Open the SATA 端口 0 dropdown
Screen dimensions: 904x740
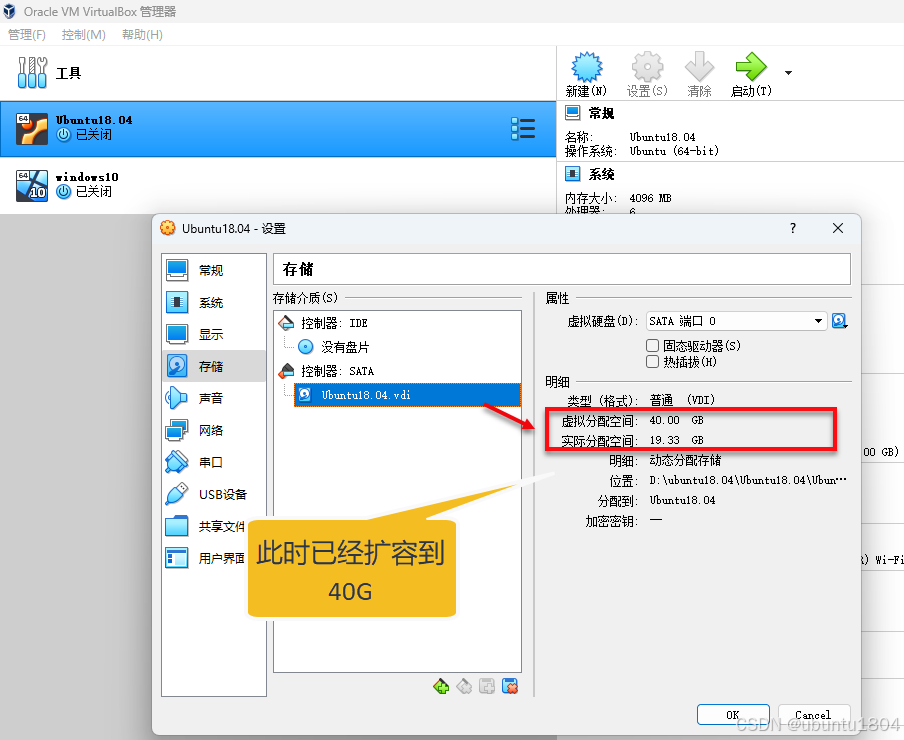click(736, 321)
